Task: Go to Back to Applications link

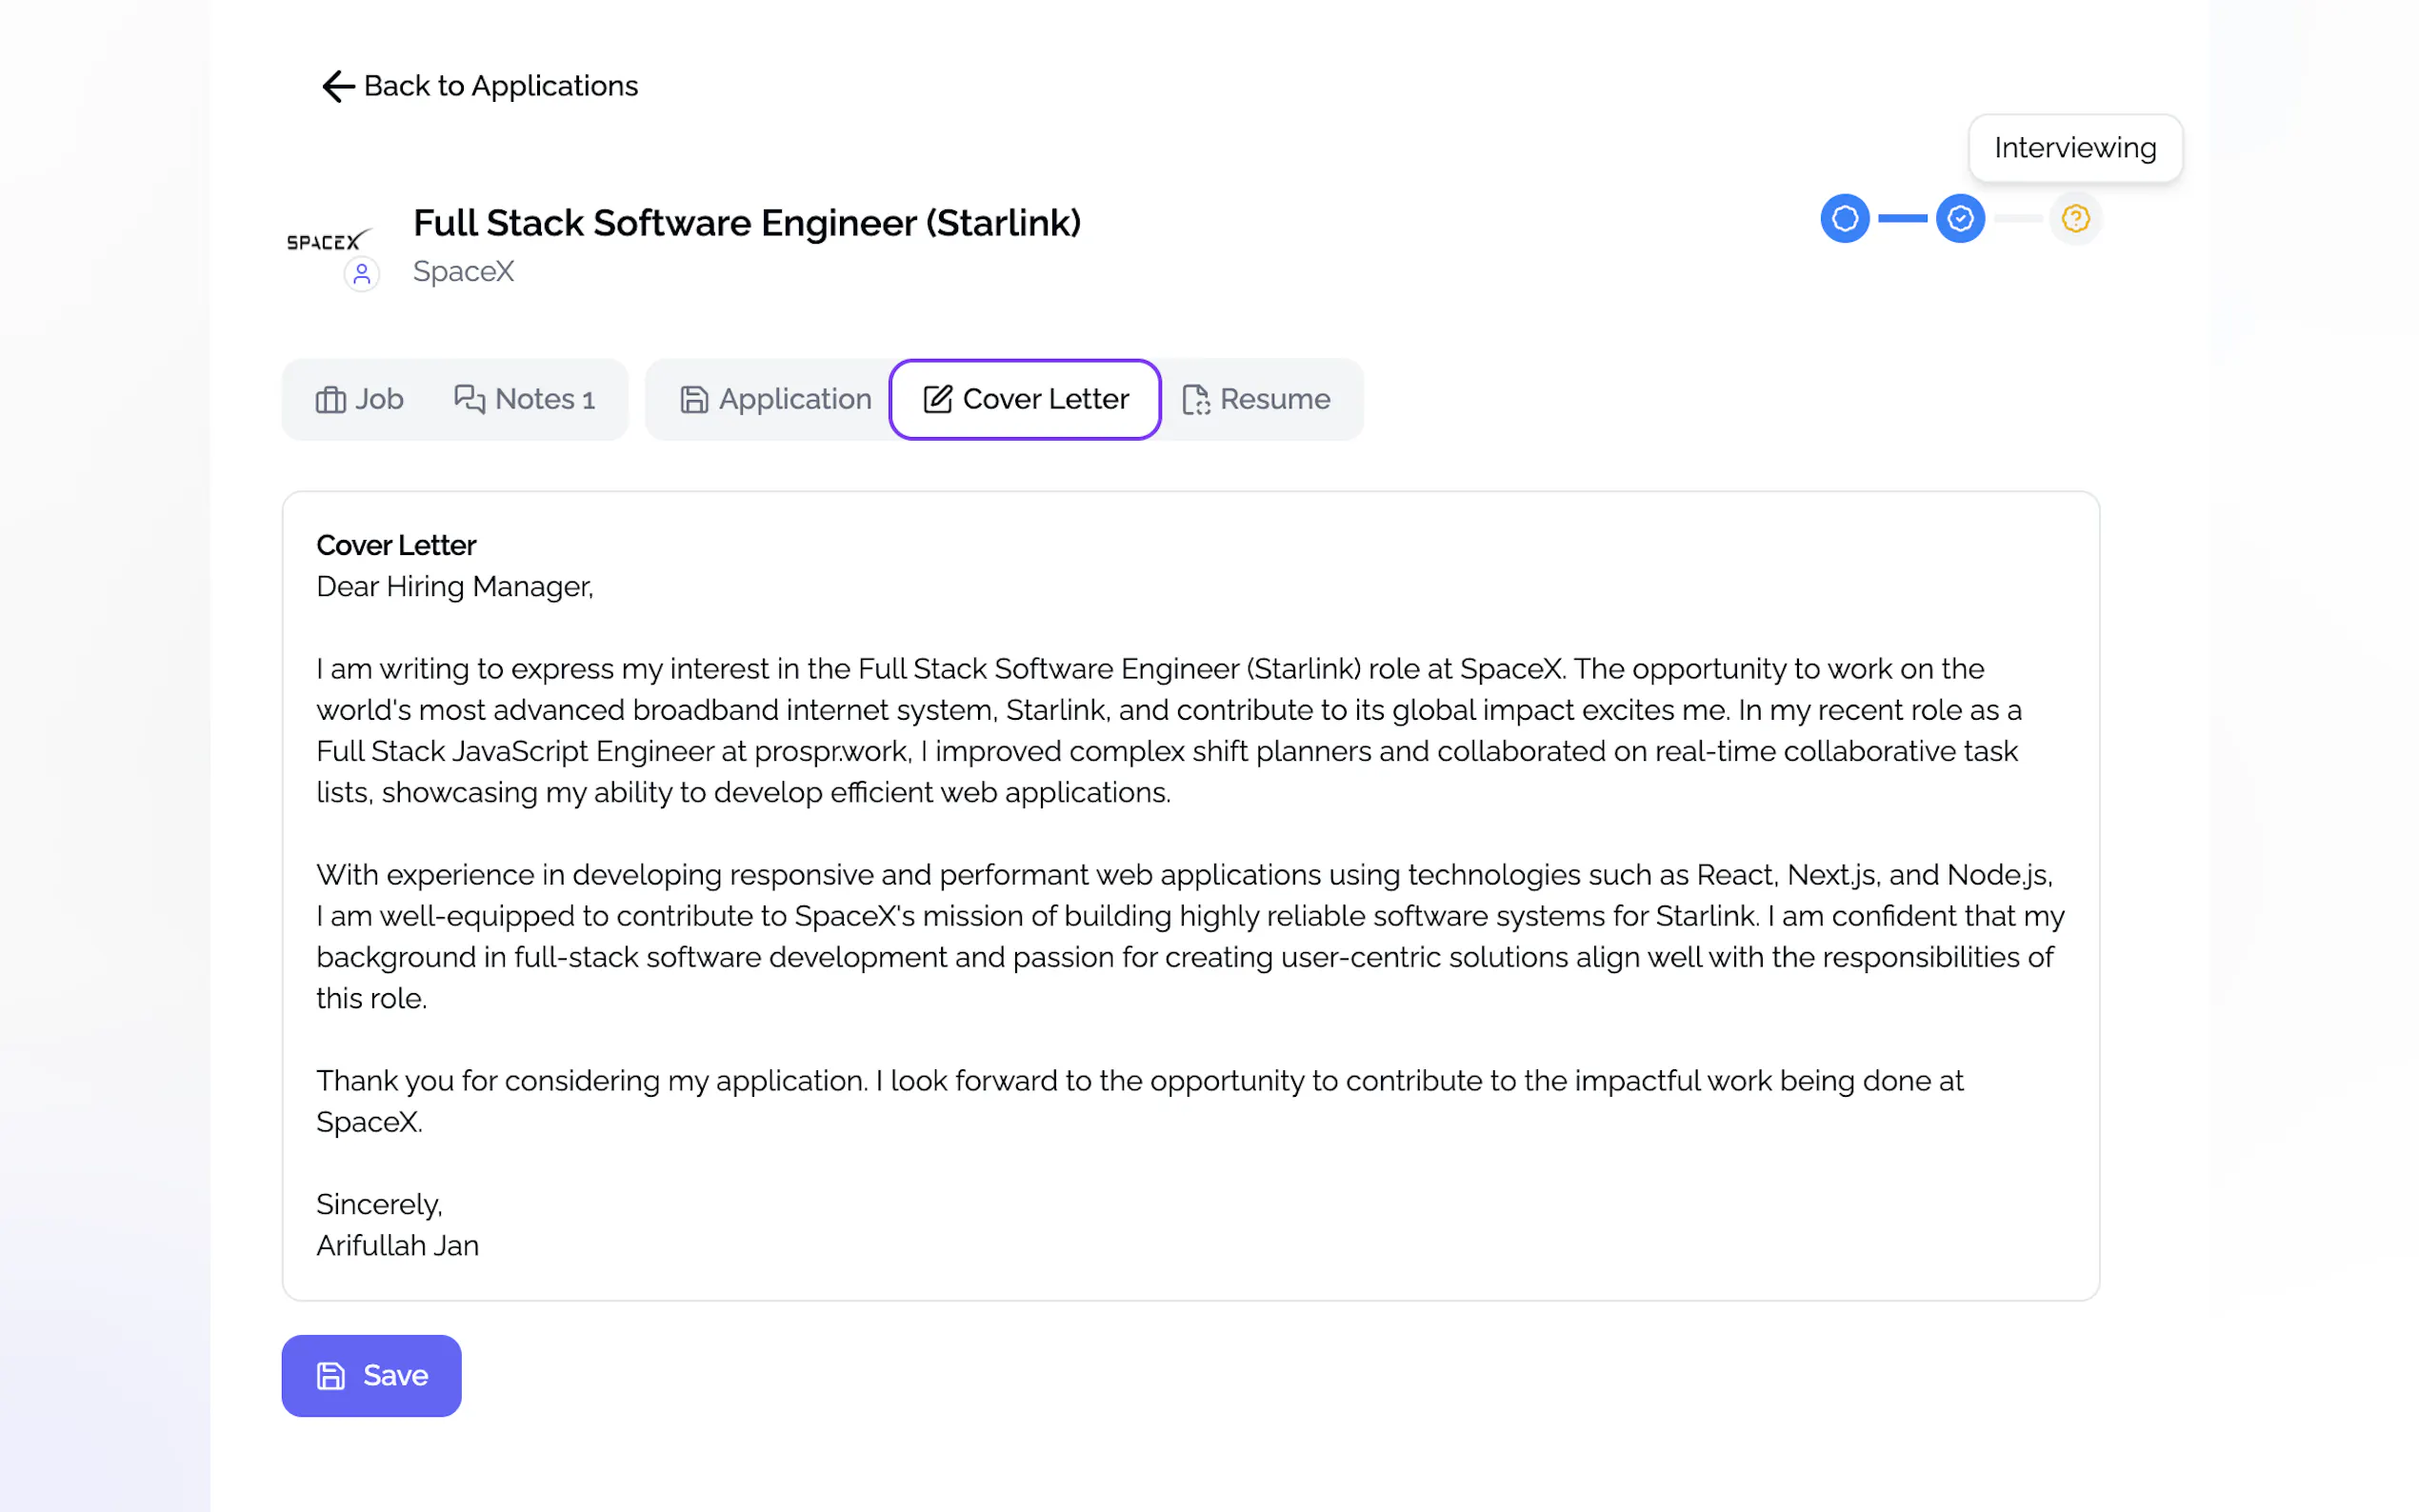Action: coord(500,87)
